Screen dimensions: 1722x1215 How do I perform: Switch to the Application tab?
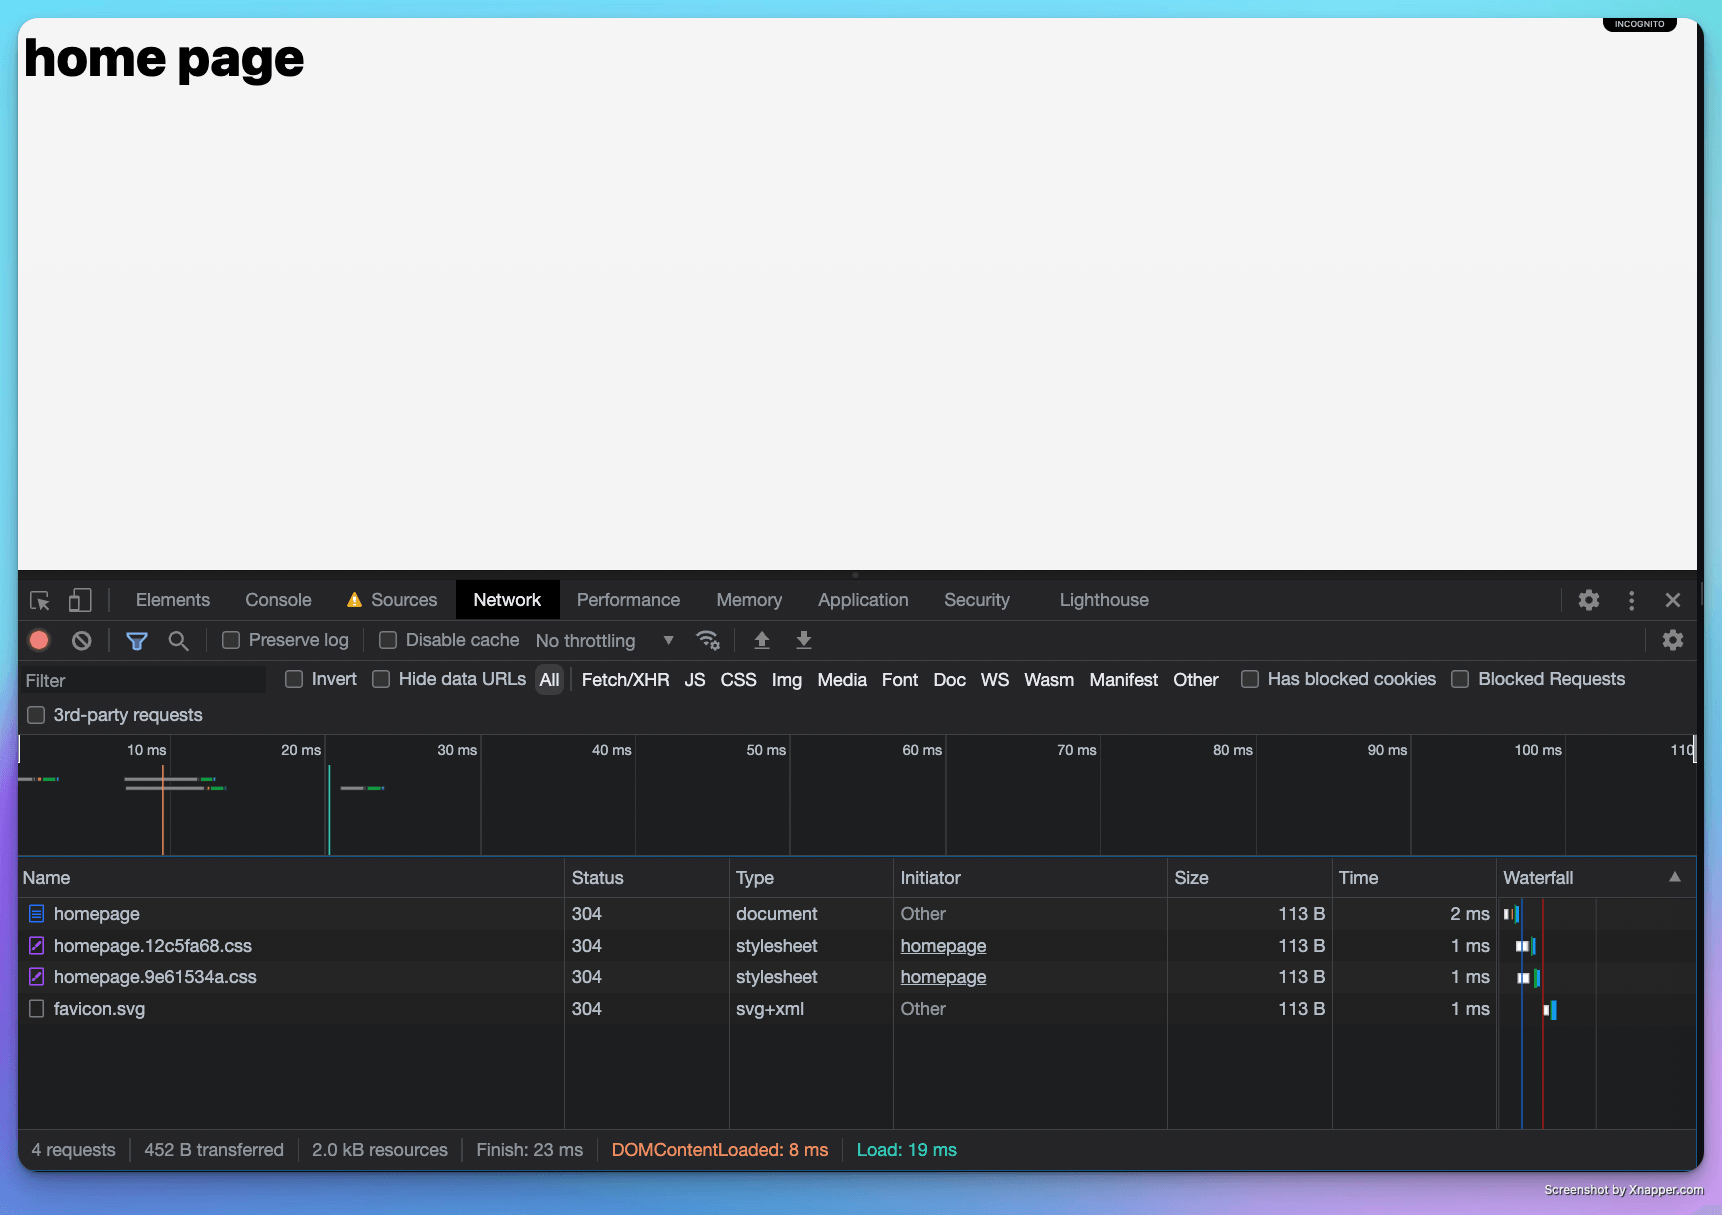(x=863, y=600)
